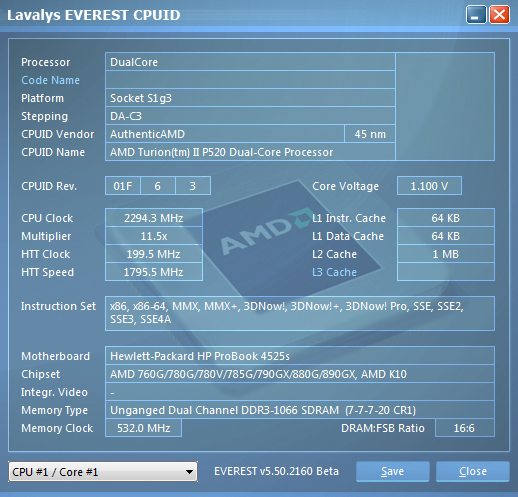Click the 45 nm process value
This screenshot has height=497, width=518.
click(370, 134)
